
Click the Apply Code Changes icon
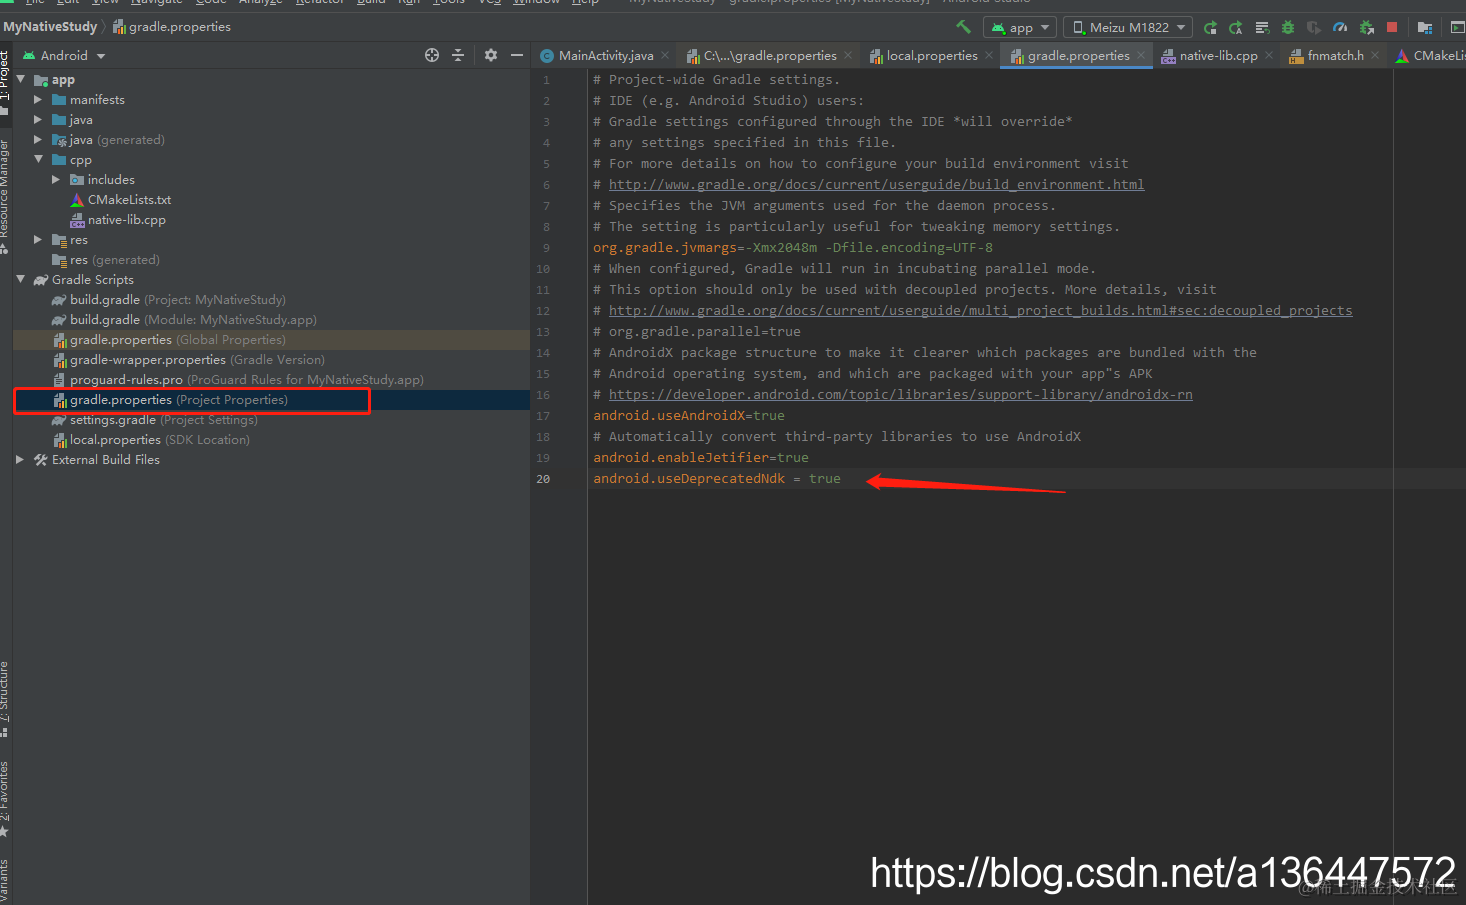pos(1262,27)
